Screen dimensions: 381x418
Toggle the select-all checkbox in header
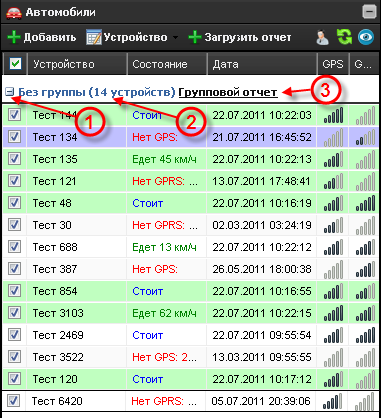tap(15, 63)
